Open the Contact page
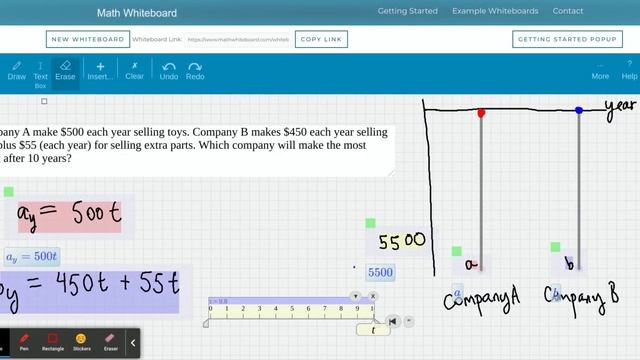The height and width of the screenshot is (360, 640). 568,11
